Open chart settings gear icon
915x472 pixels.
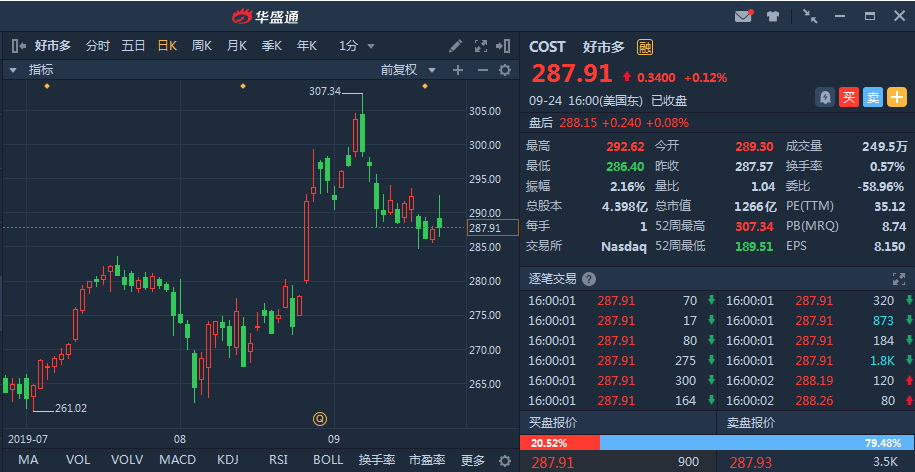[x=505, y=70]
